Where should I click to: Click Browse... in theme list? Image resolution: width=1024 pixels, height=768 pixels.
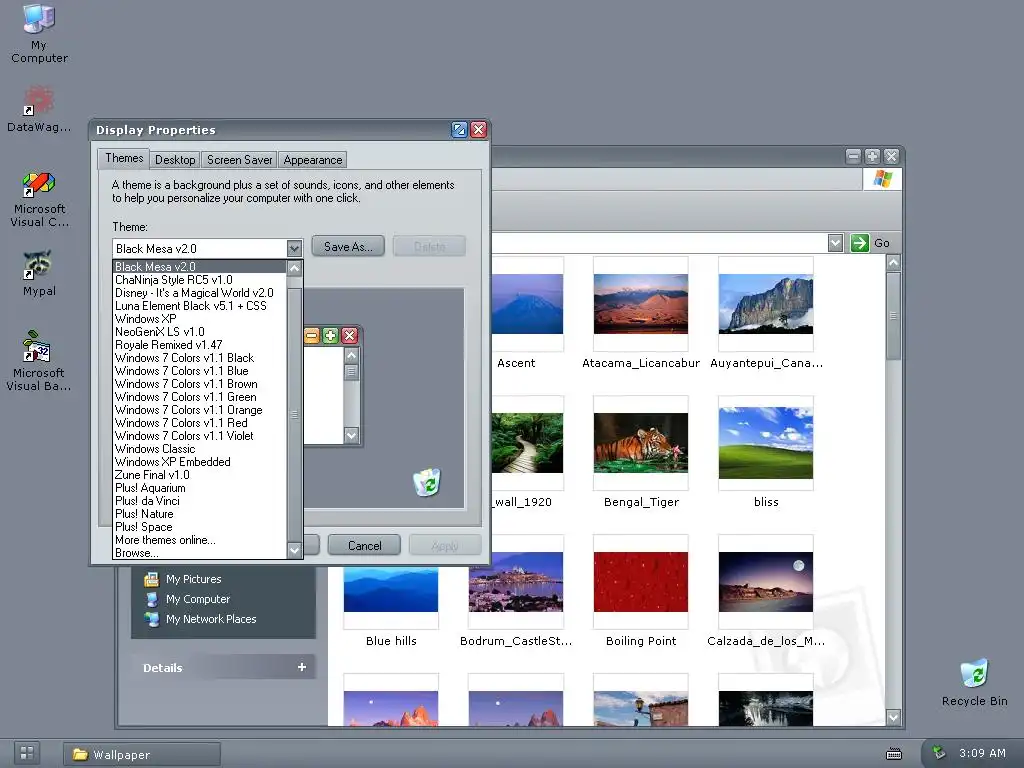199,553
